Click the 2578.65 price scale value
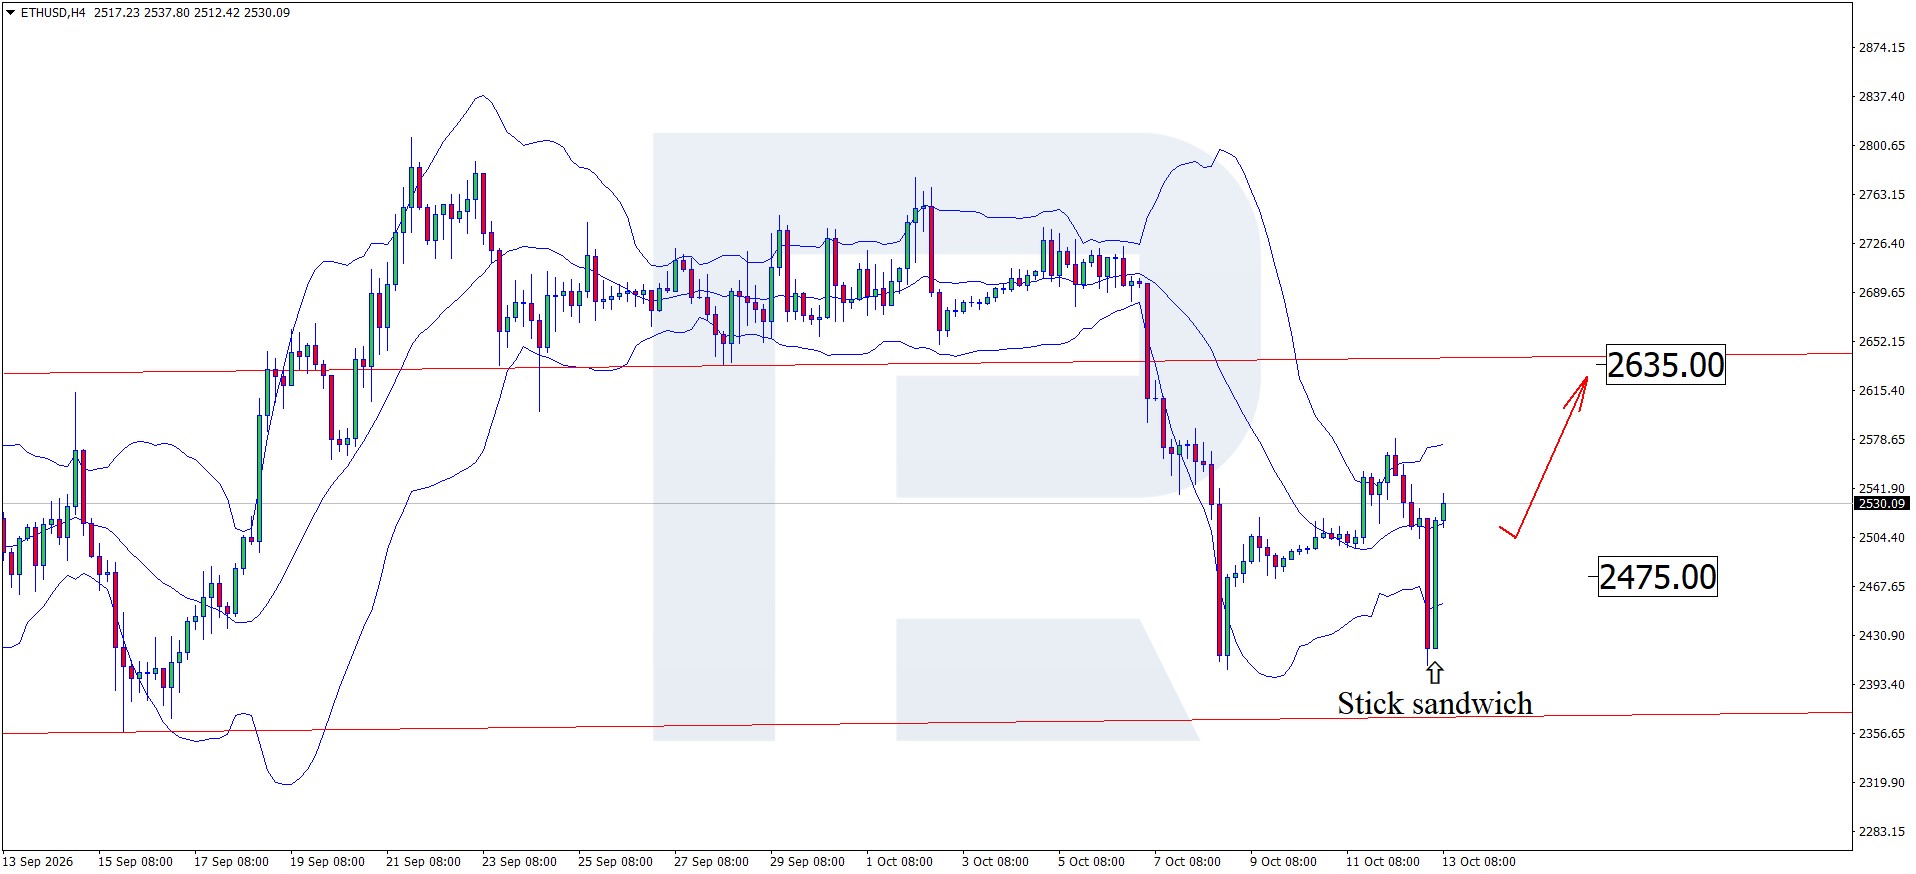Viewport: 1916px width, 874px height. pos(1881,440)
